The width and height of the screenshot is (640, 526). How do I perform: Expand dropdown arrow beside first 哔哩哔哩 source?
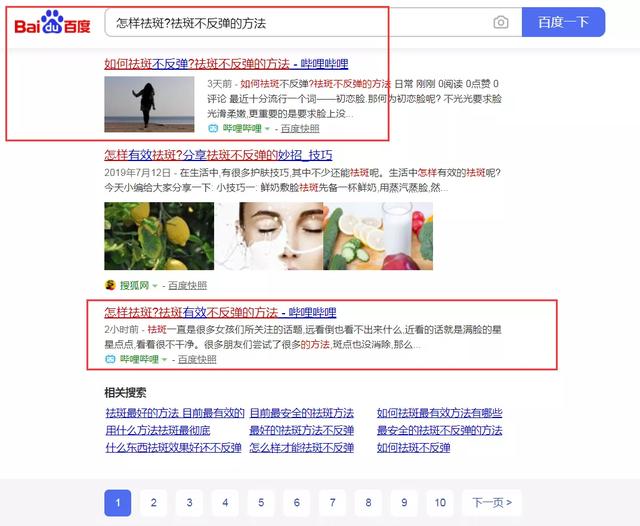pos(267,129)
